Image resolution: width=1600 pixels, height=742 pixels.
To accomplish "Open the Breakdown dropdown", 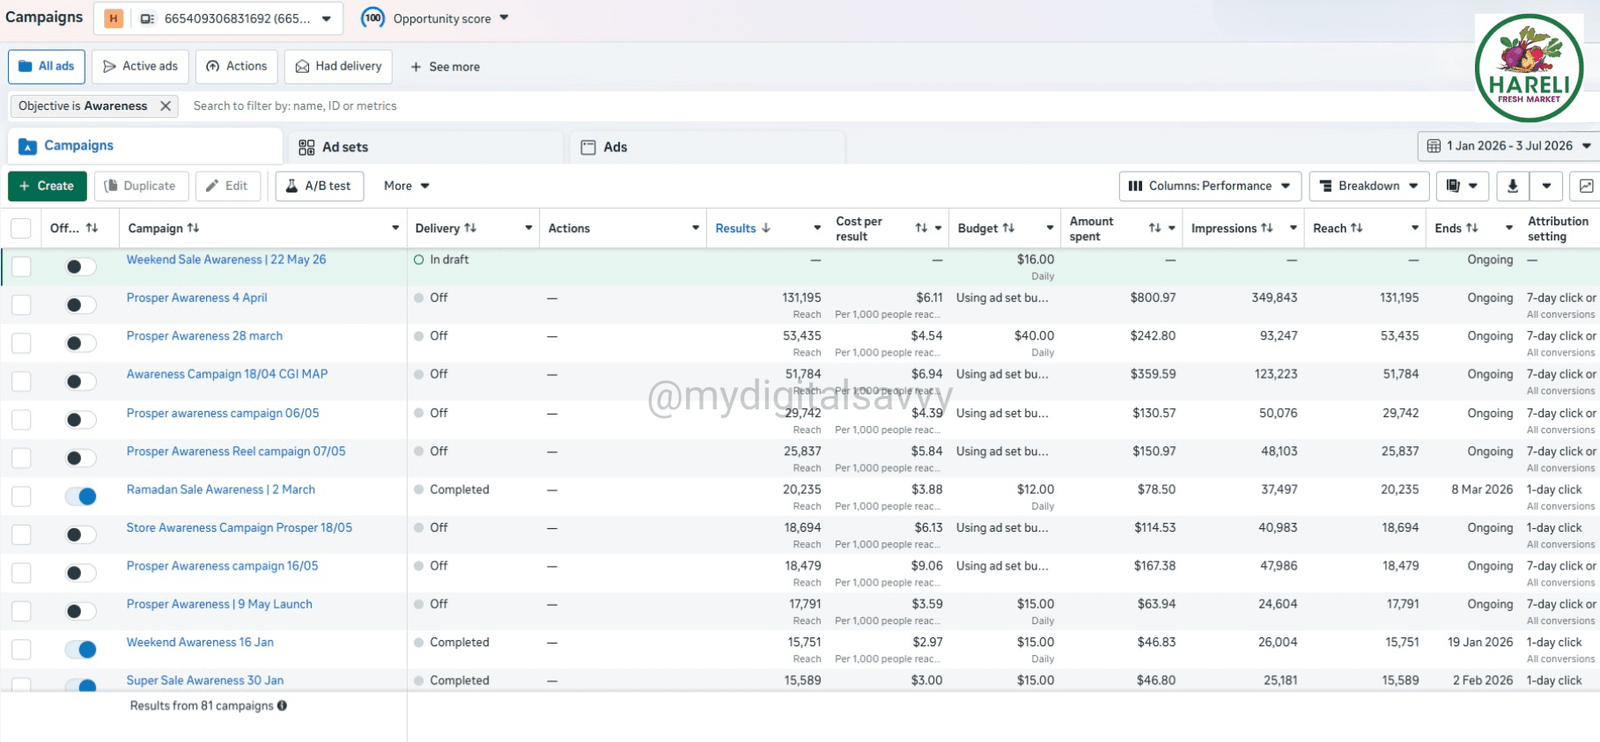I will [x=1369, y=186].
